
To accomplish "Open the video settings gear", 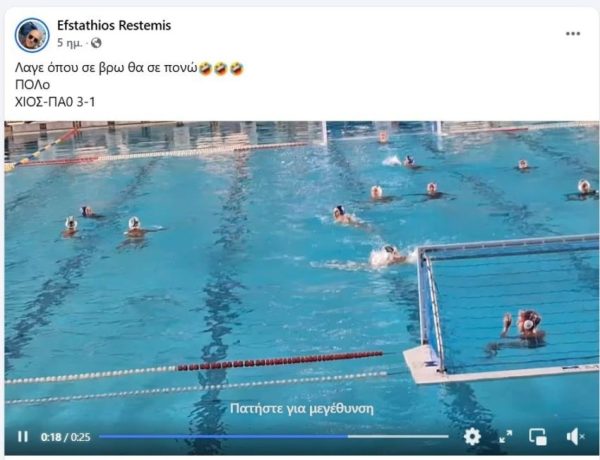I will coord(472,436).
